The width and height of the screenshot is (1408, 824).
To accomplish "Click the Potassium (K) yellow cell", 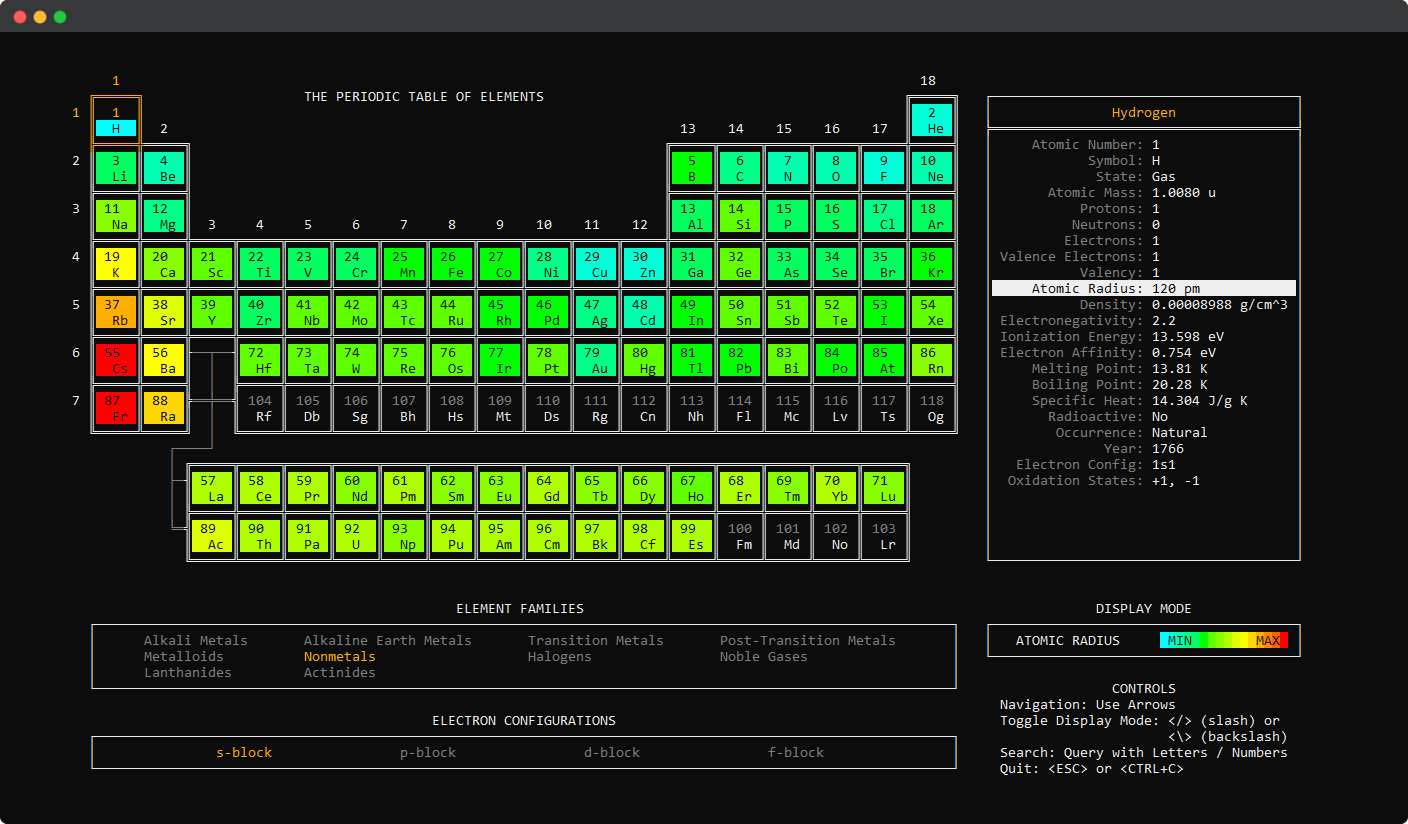I will click(x=116, y=264).
